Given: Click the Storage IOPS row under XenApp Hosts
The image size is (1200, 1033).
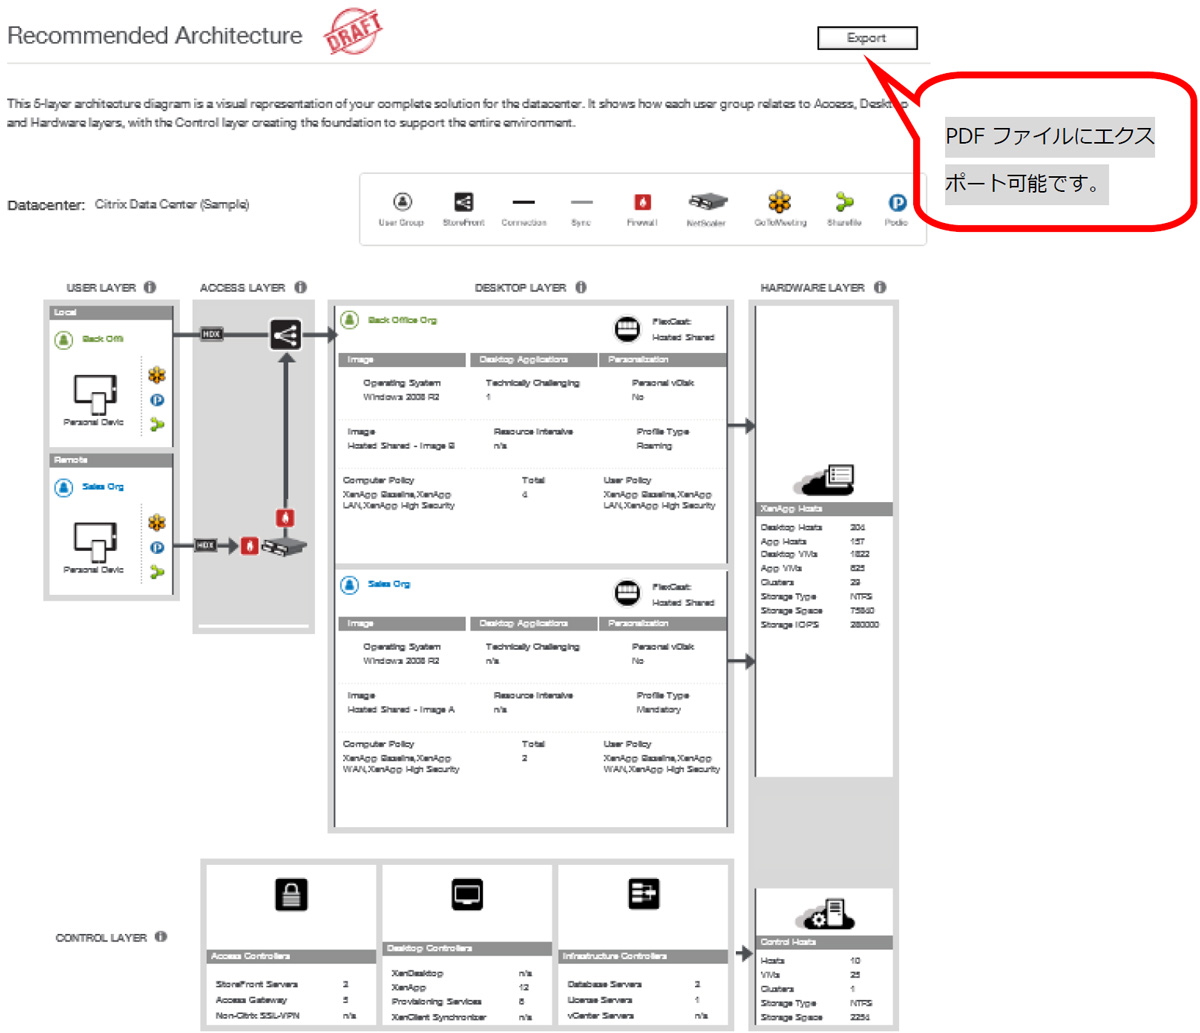Looking at the screenshot, I should click(x=820, y=625).
